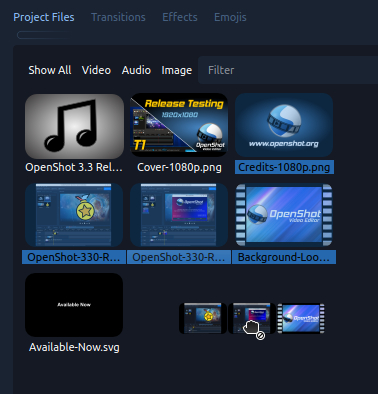Image resolution: width=378 pixels, height=394 pixels.
Task: Select the Cover-1080p.png Release Testing thumbnail
Action: pyautogui.click(x=179, y=125)
